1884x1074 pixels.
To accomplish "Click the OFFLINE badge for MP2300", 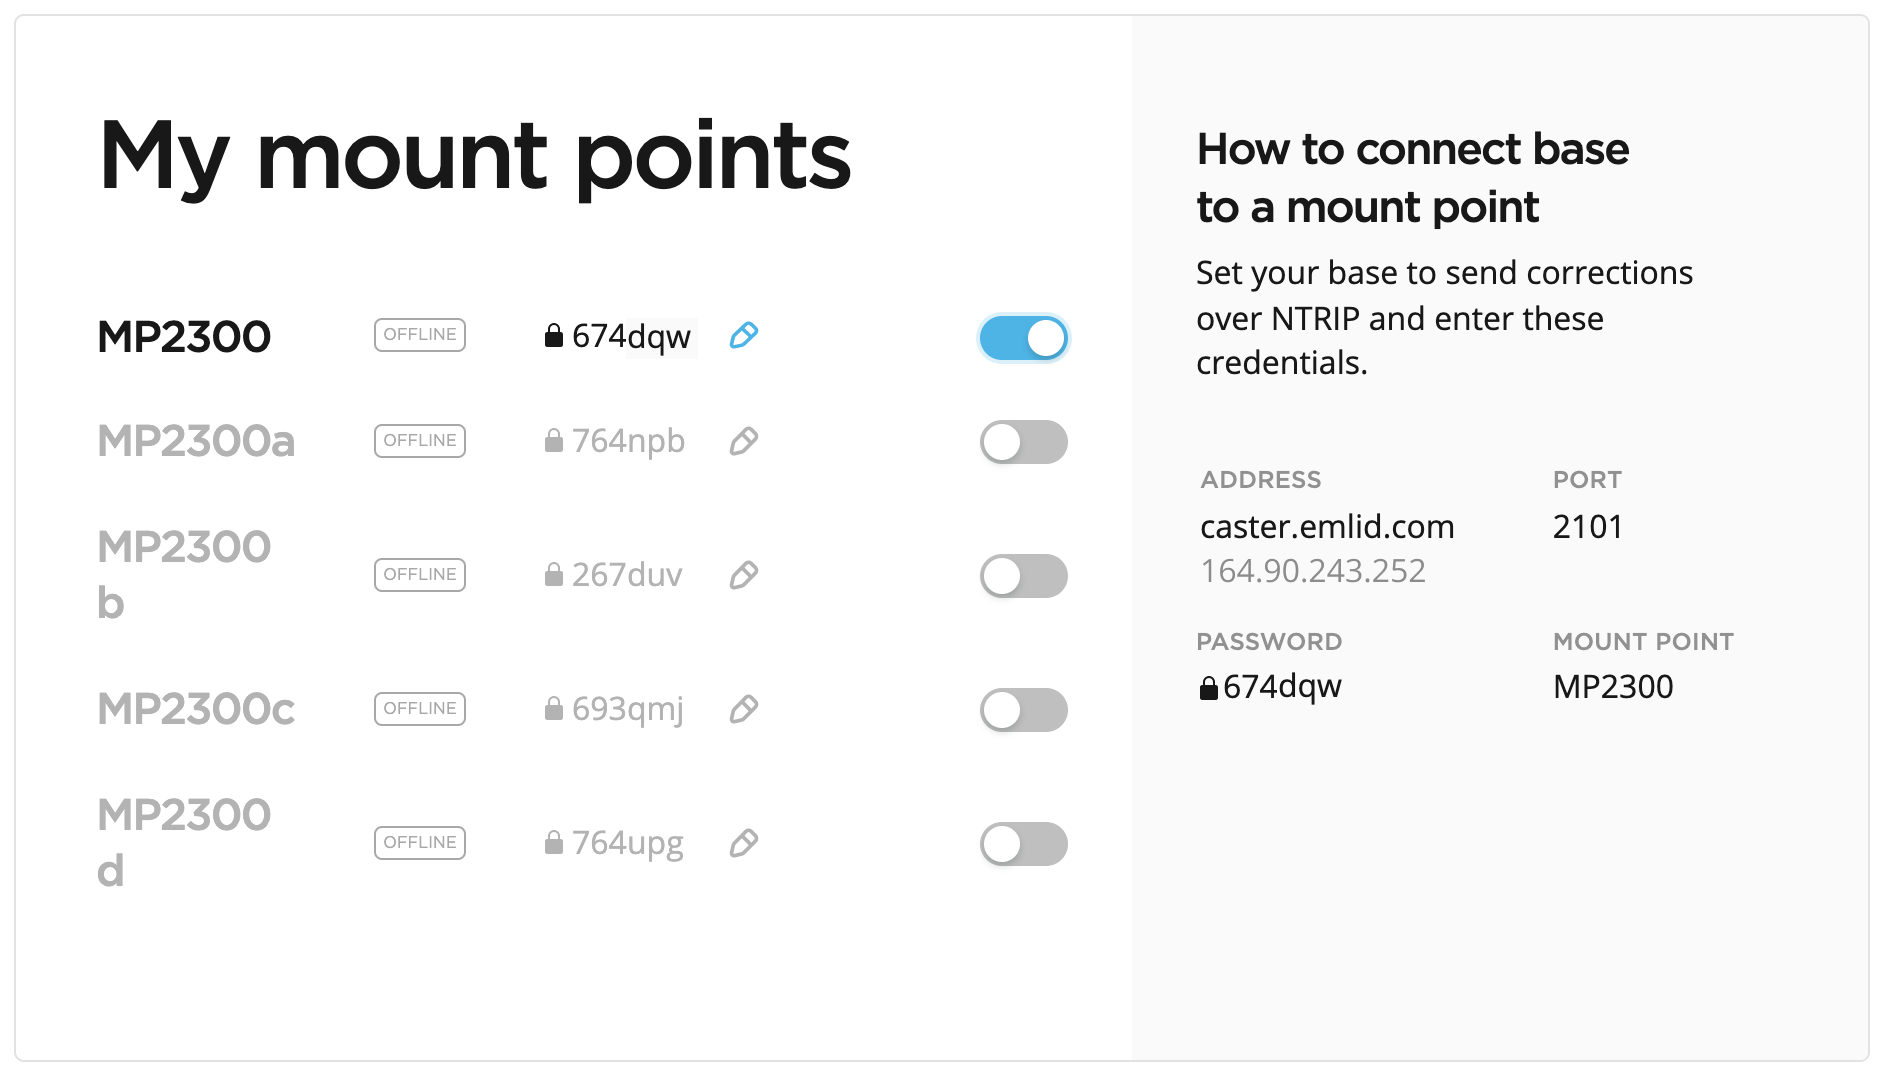I will (419, 334).
